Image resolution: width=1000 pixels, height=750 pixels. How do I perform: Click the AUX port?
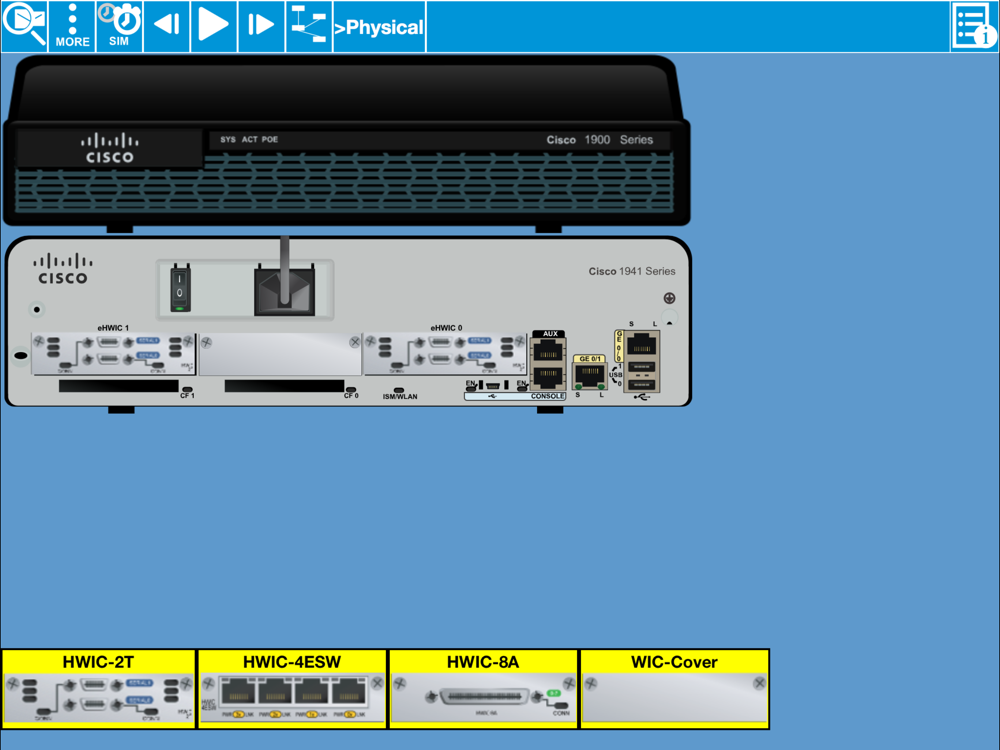pyautogui.click(x=548, y=348)
